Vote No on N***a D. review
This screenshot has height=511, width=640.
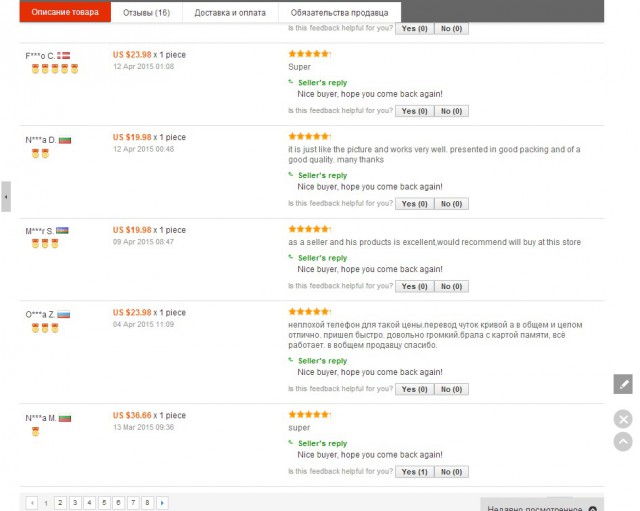pos(451,204)
